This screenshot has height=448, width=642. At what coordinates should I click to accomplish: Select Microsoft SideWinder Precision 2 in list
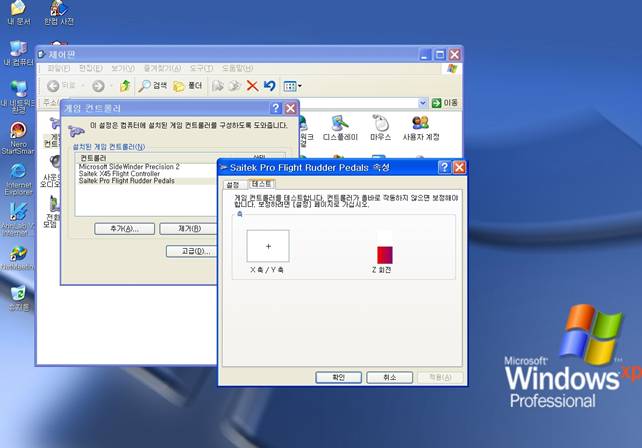(129, 167)
